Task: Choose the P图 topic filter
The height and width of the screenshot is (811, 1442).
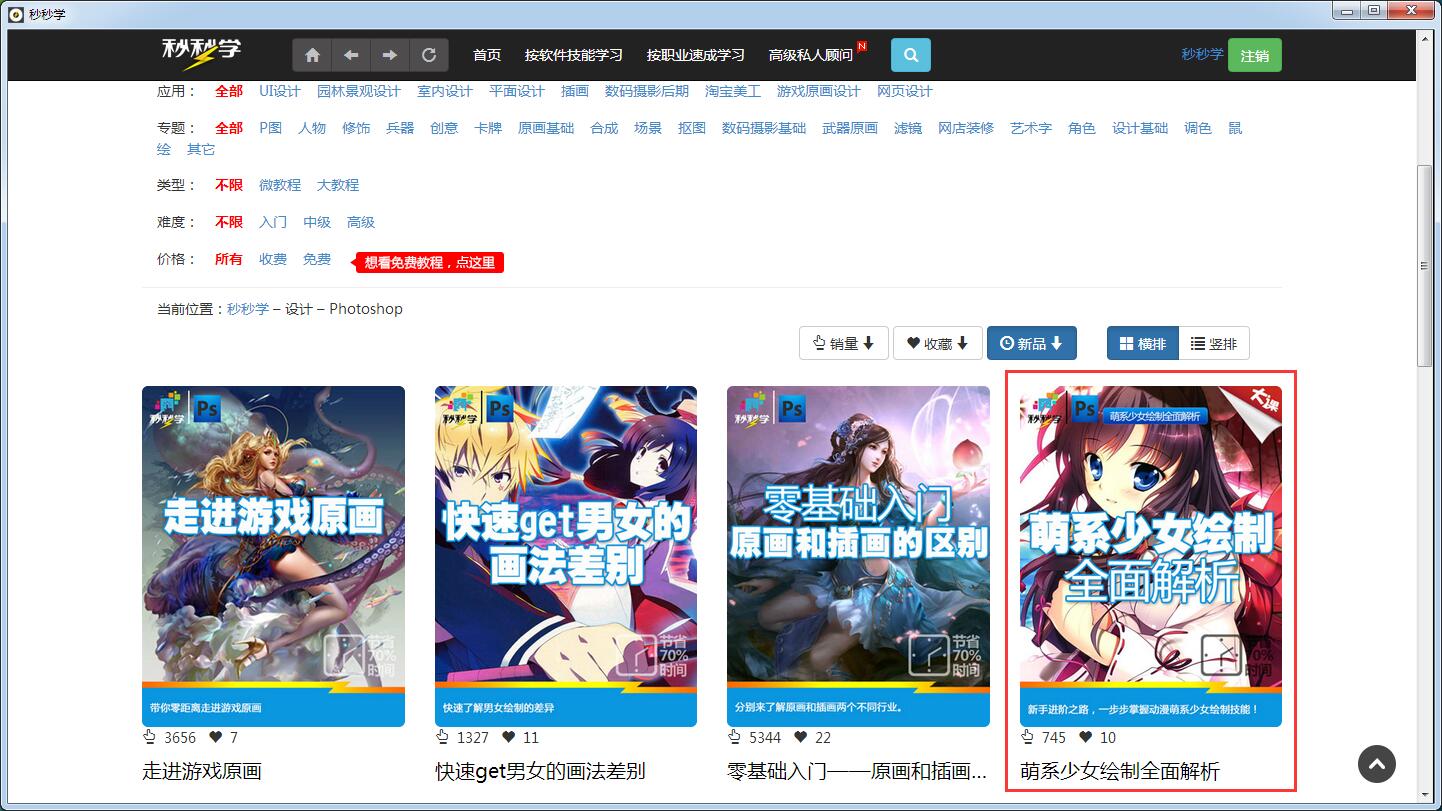Action: 271,128
